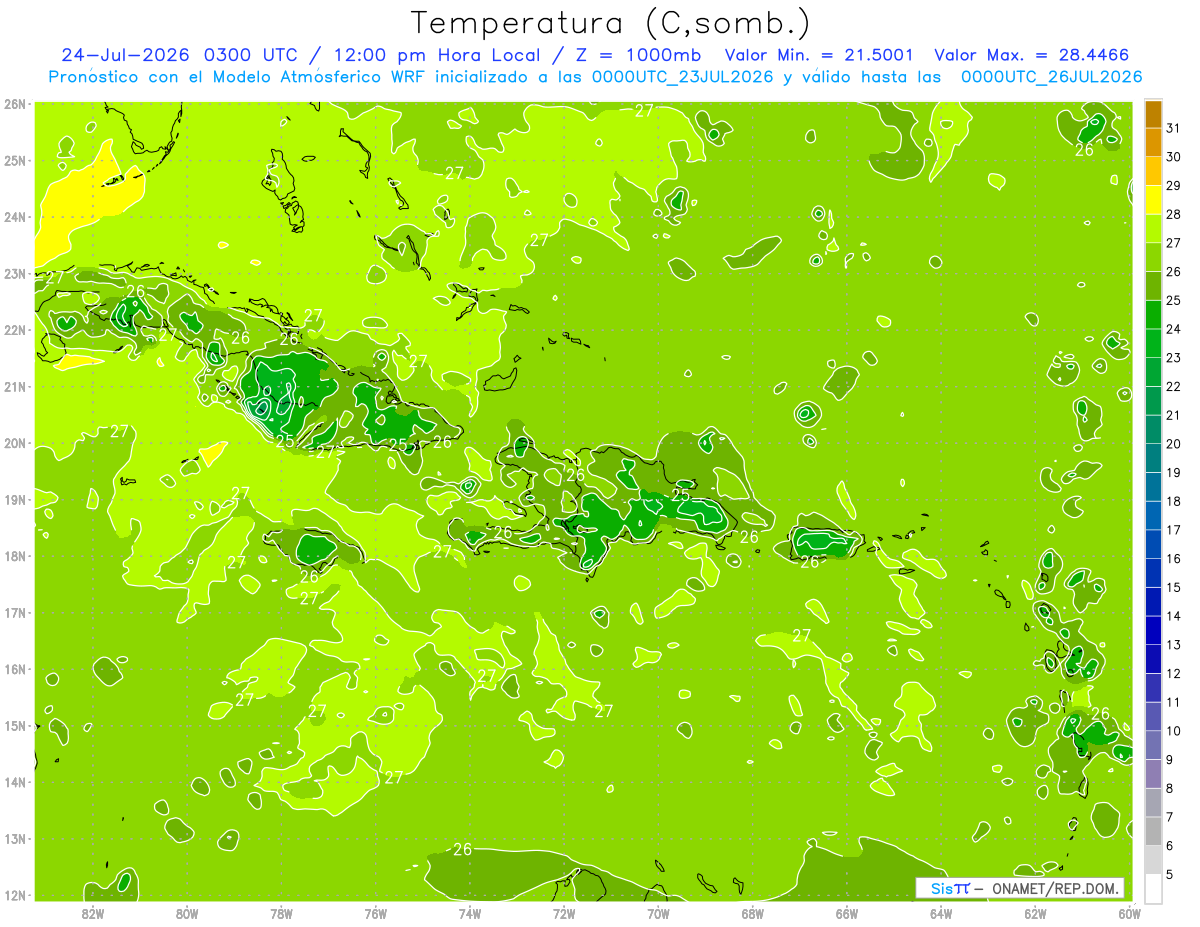Click the '18N' latitude axis label
The height and width of the screenshot is (927, 1200).
pos(15,556)
